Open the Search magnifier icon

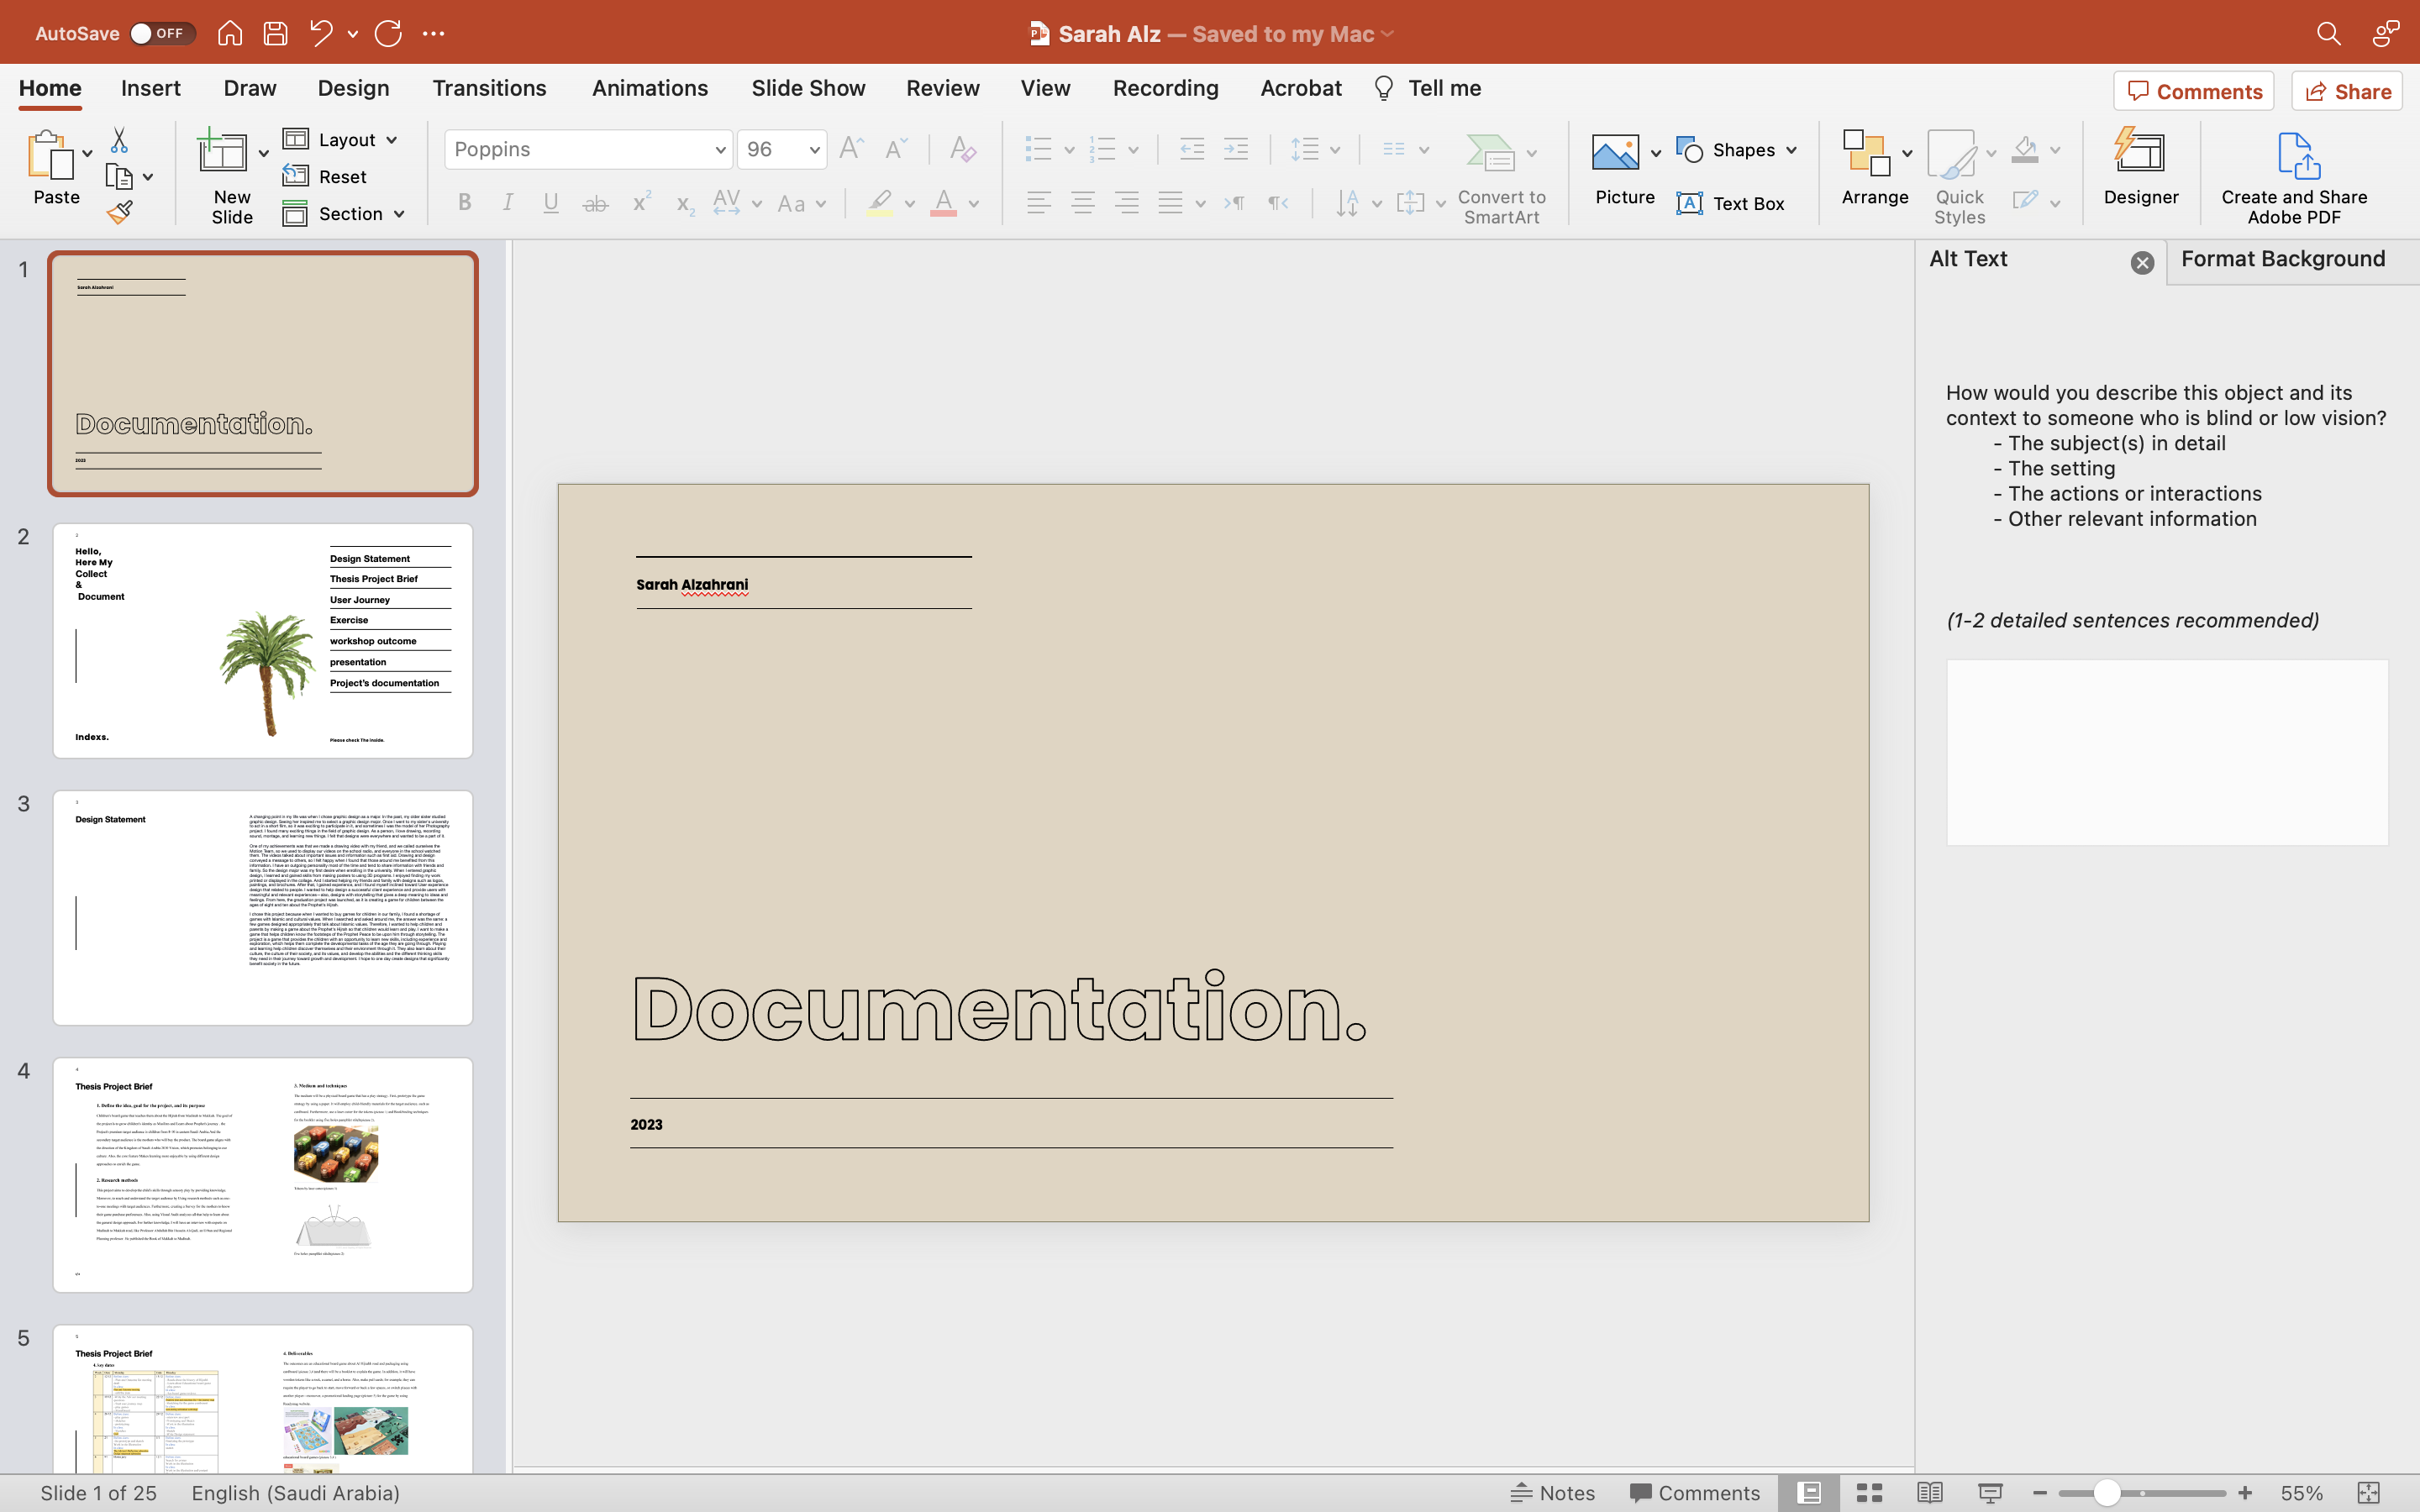click(x=2328, y=34)
